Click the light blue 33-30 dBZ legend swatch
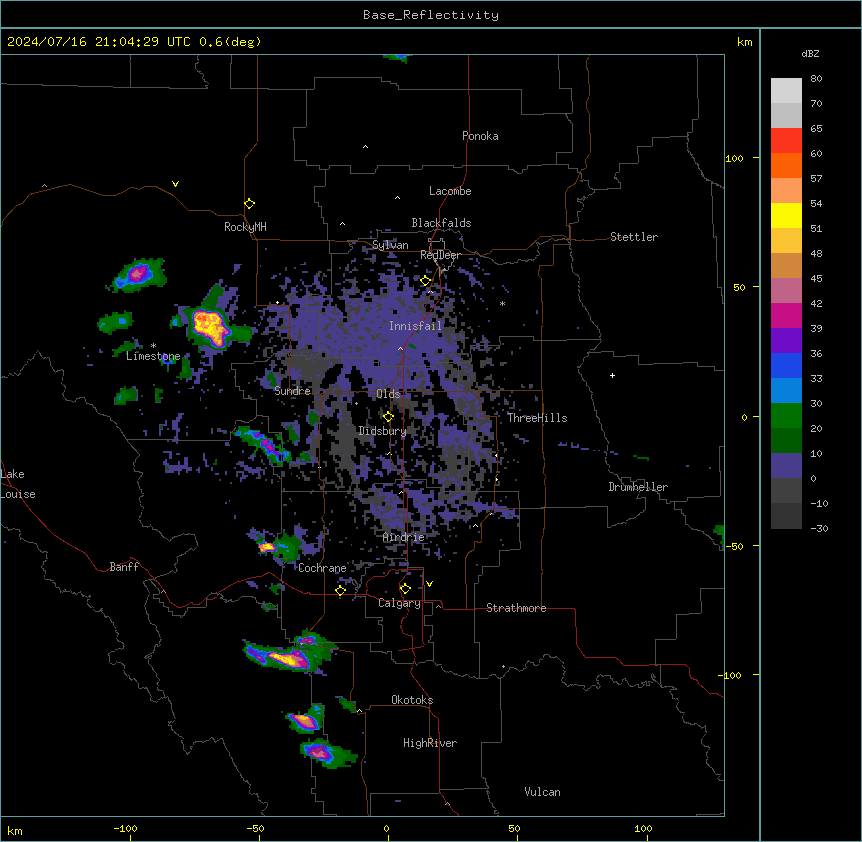Screen dimensions: 862x842 [x=786, y=390]
